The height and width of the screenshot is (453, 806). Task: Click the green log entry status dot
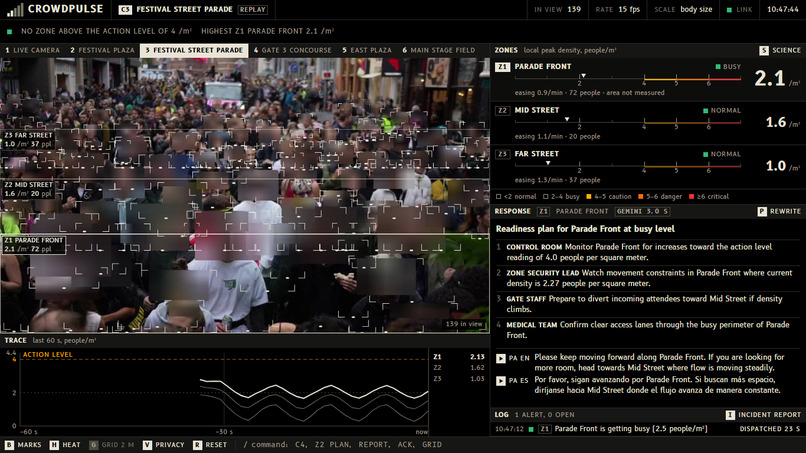pos(530,429)
